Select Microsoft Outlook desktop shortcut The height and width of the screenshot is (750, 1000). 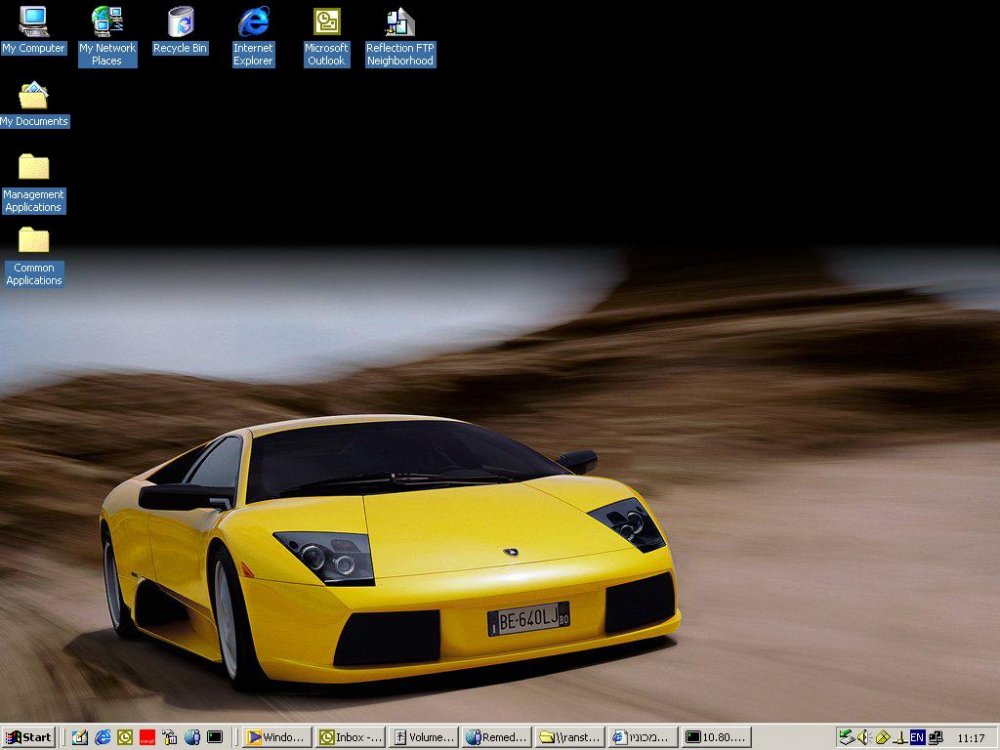(327, 36)
